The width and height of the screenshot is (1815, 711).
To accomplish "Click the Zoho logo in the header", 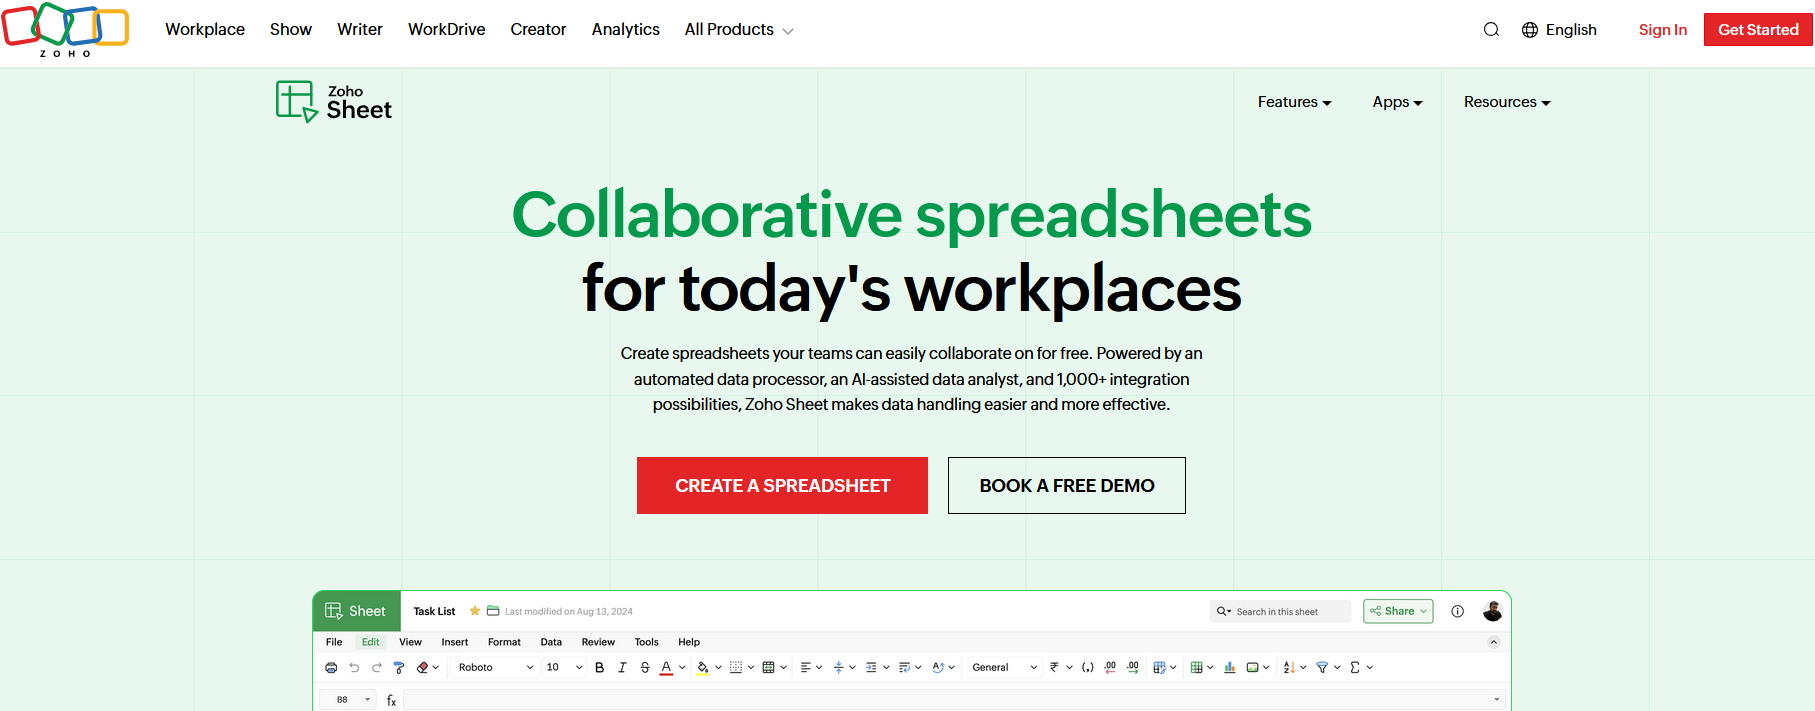I will (x=66, y=30).
